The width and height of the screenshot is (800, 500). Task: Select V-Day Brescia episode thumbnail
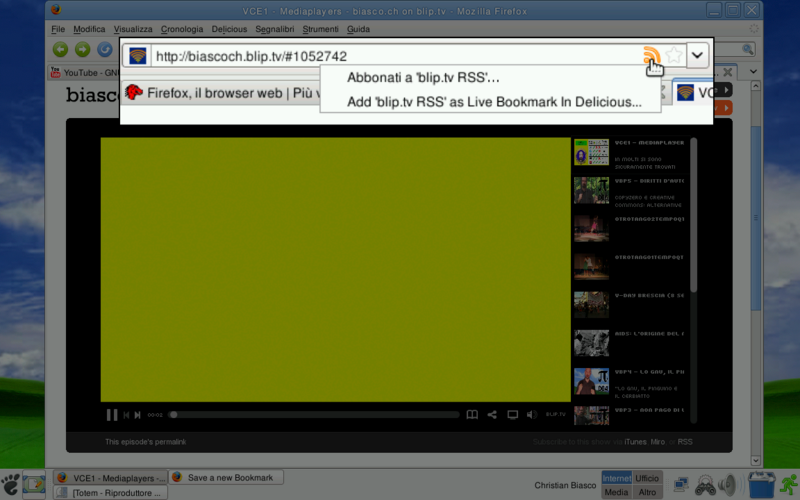click(x=591, y=305)
